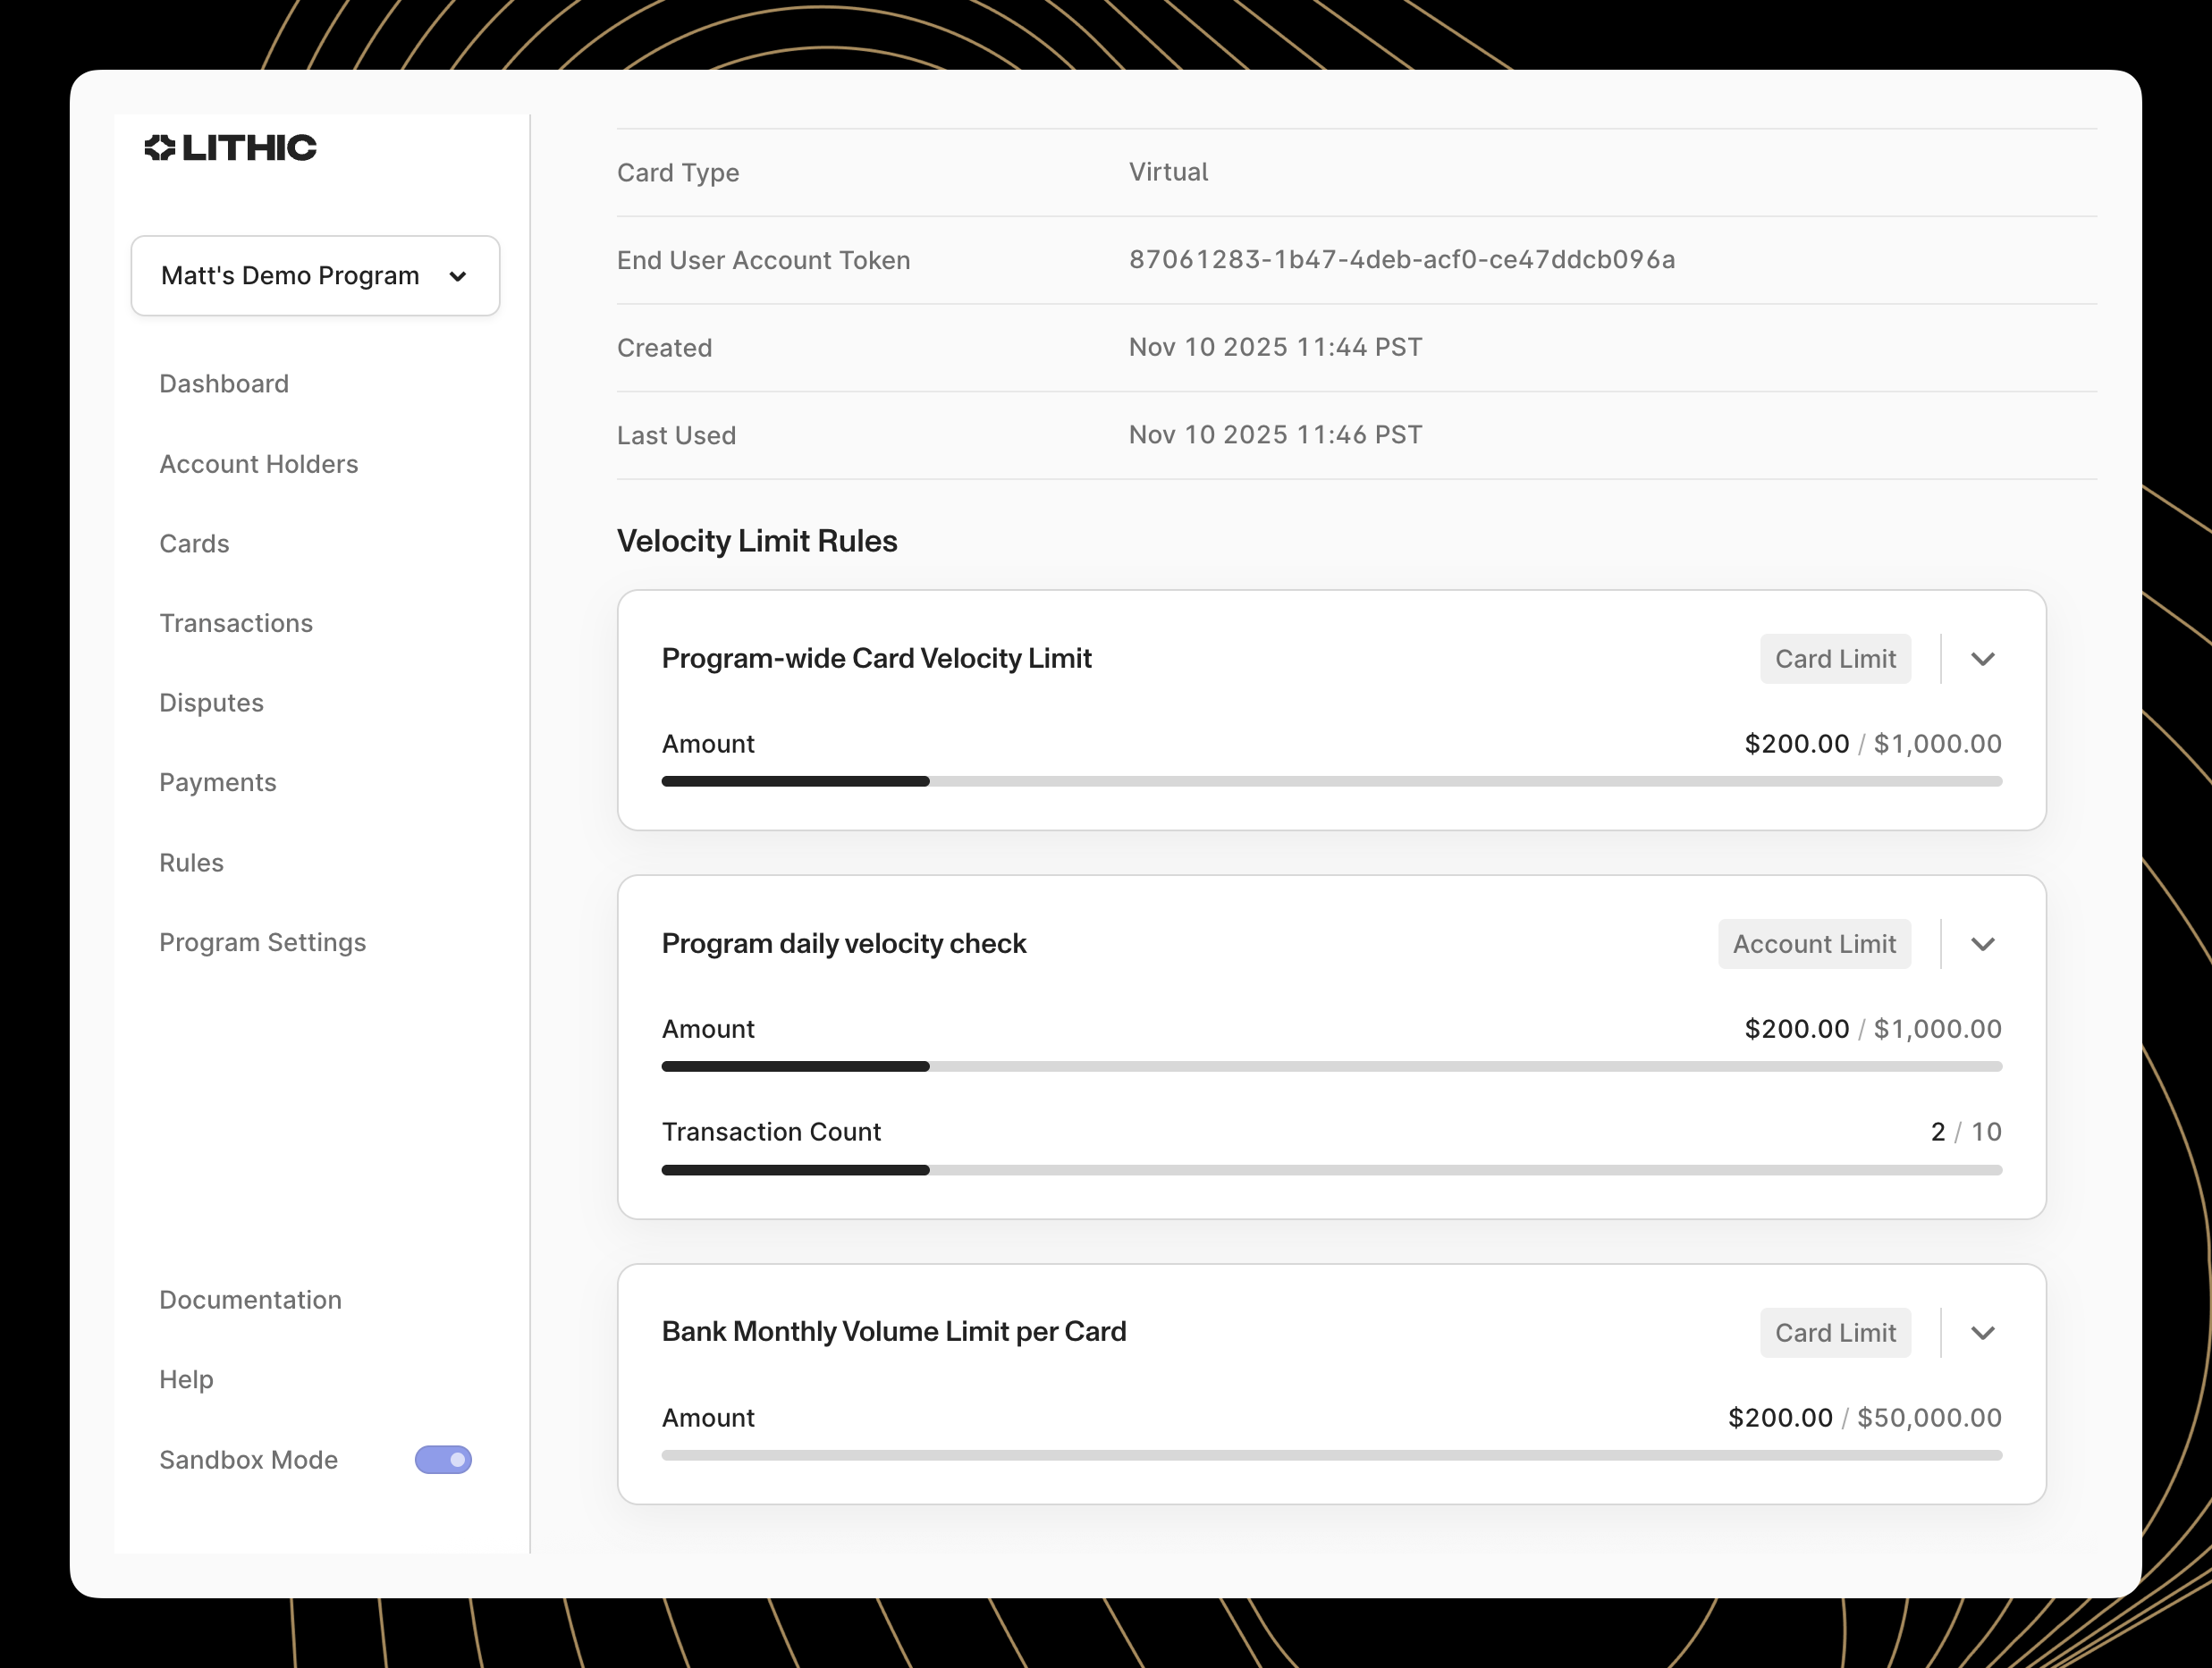Open the Transactions page

tap(236, 623)
